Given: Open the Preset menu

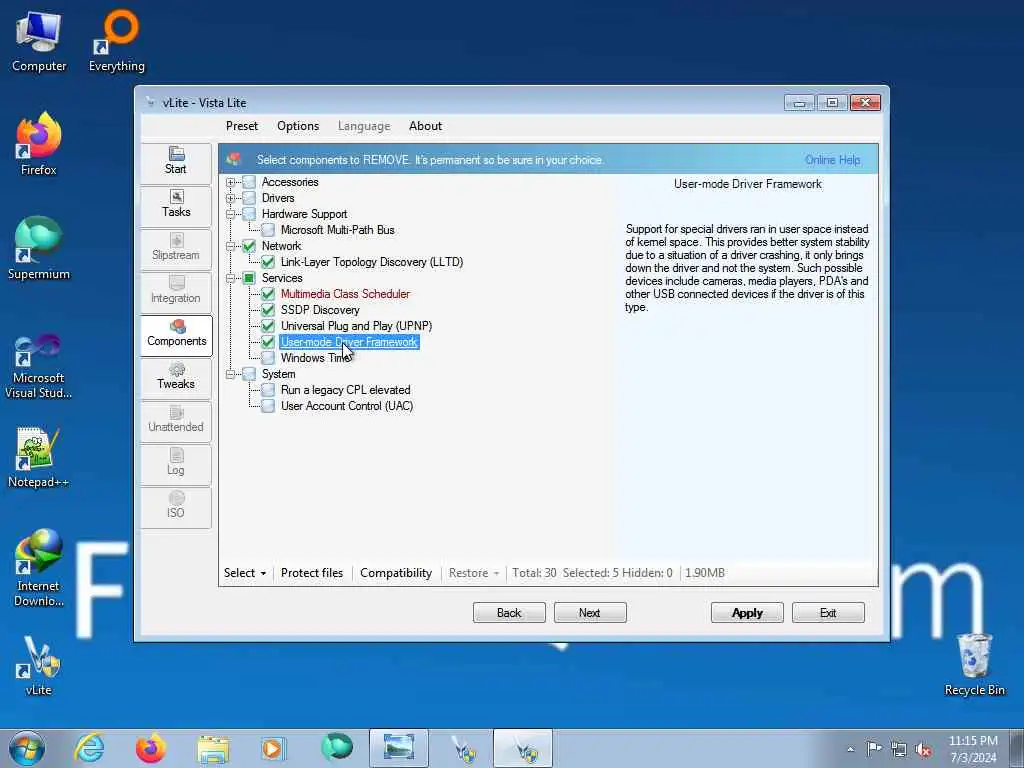Looking at the screenshot, I should tap(242, 126).
